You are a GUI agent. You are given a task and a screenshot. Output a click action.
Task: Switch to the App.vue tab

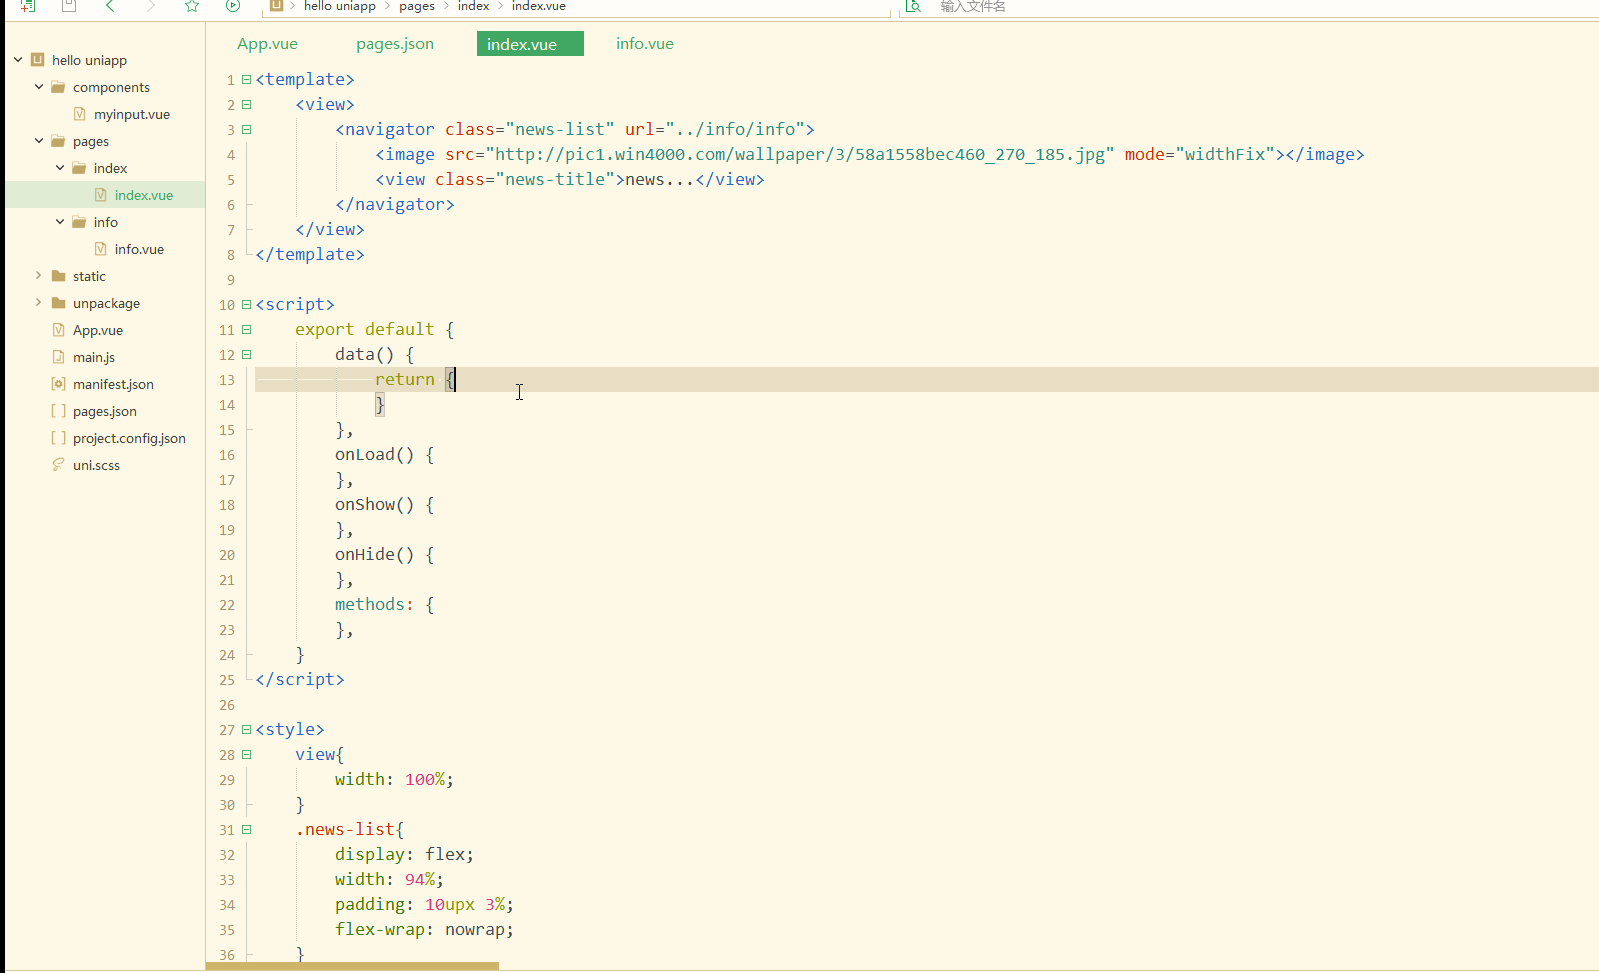click(267, 44)
